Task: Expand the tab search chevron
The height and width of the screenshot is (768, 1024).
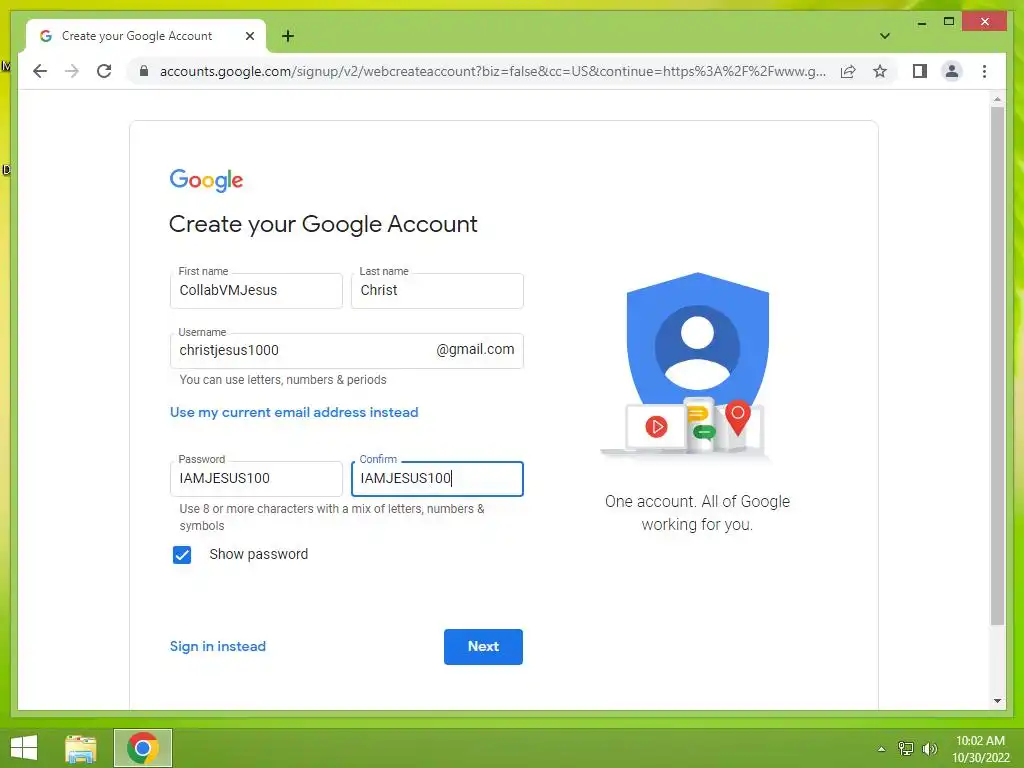Action: point(884,36)
